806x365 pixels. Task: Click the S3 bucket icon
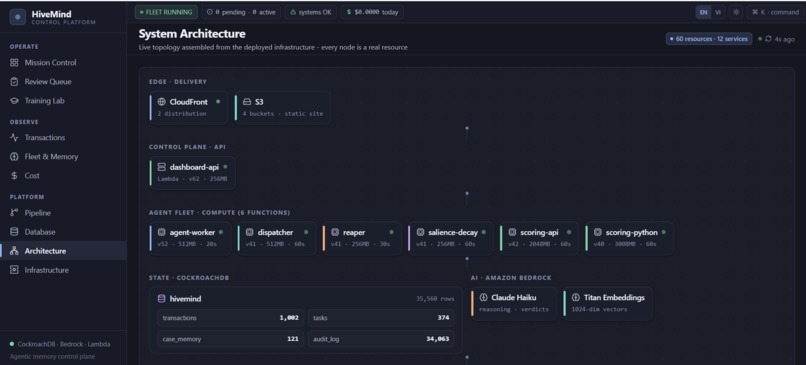click(x=247, y=102)
